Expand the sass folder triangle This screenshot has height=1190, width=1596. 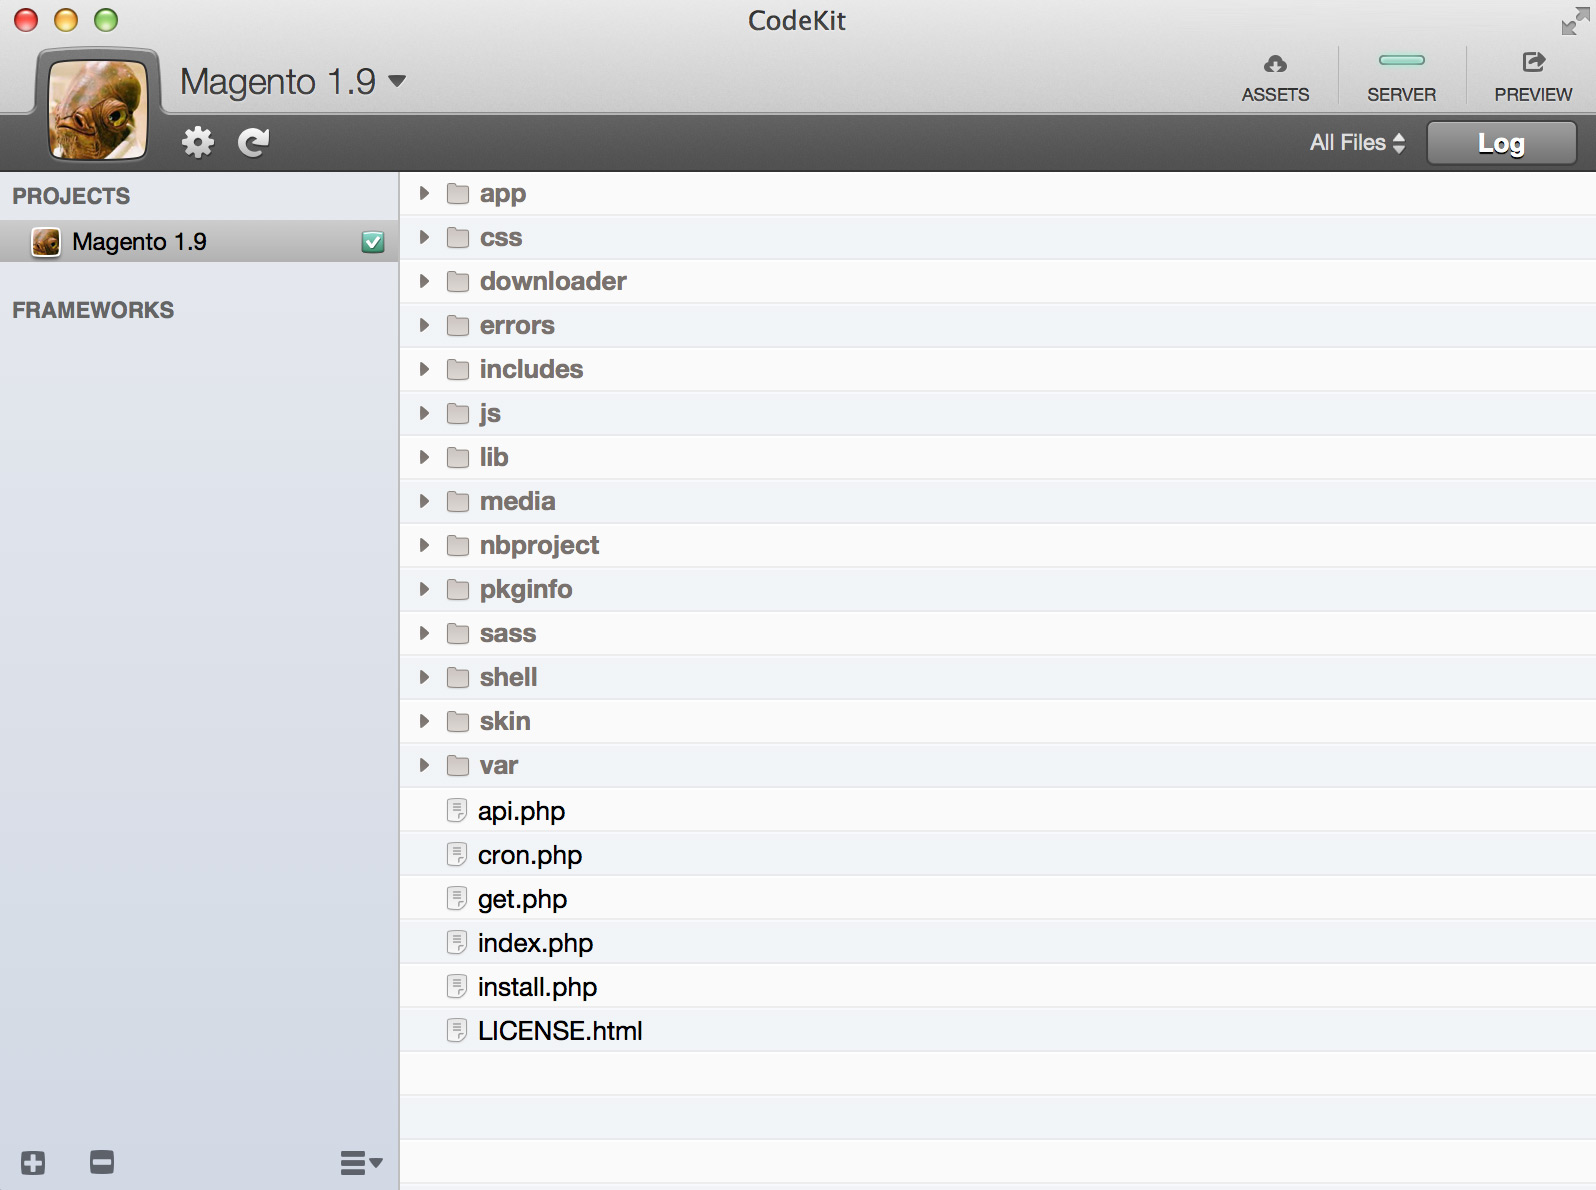tap(424, 633)
